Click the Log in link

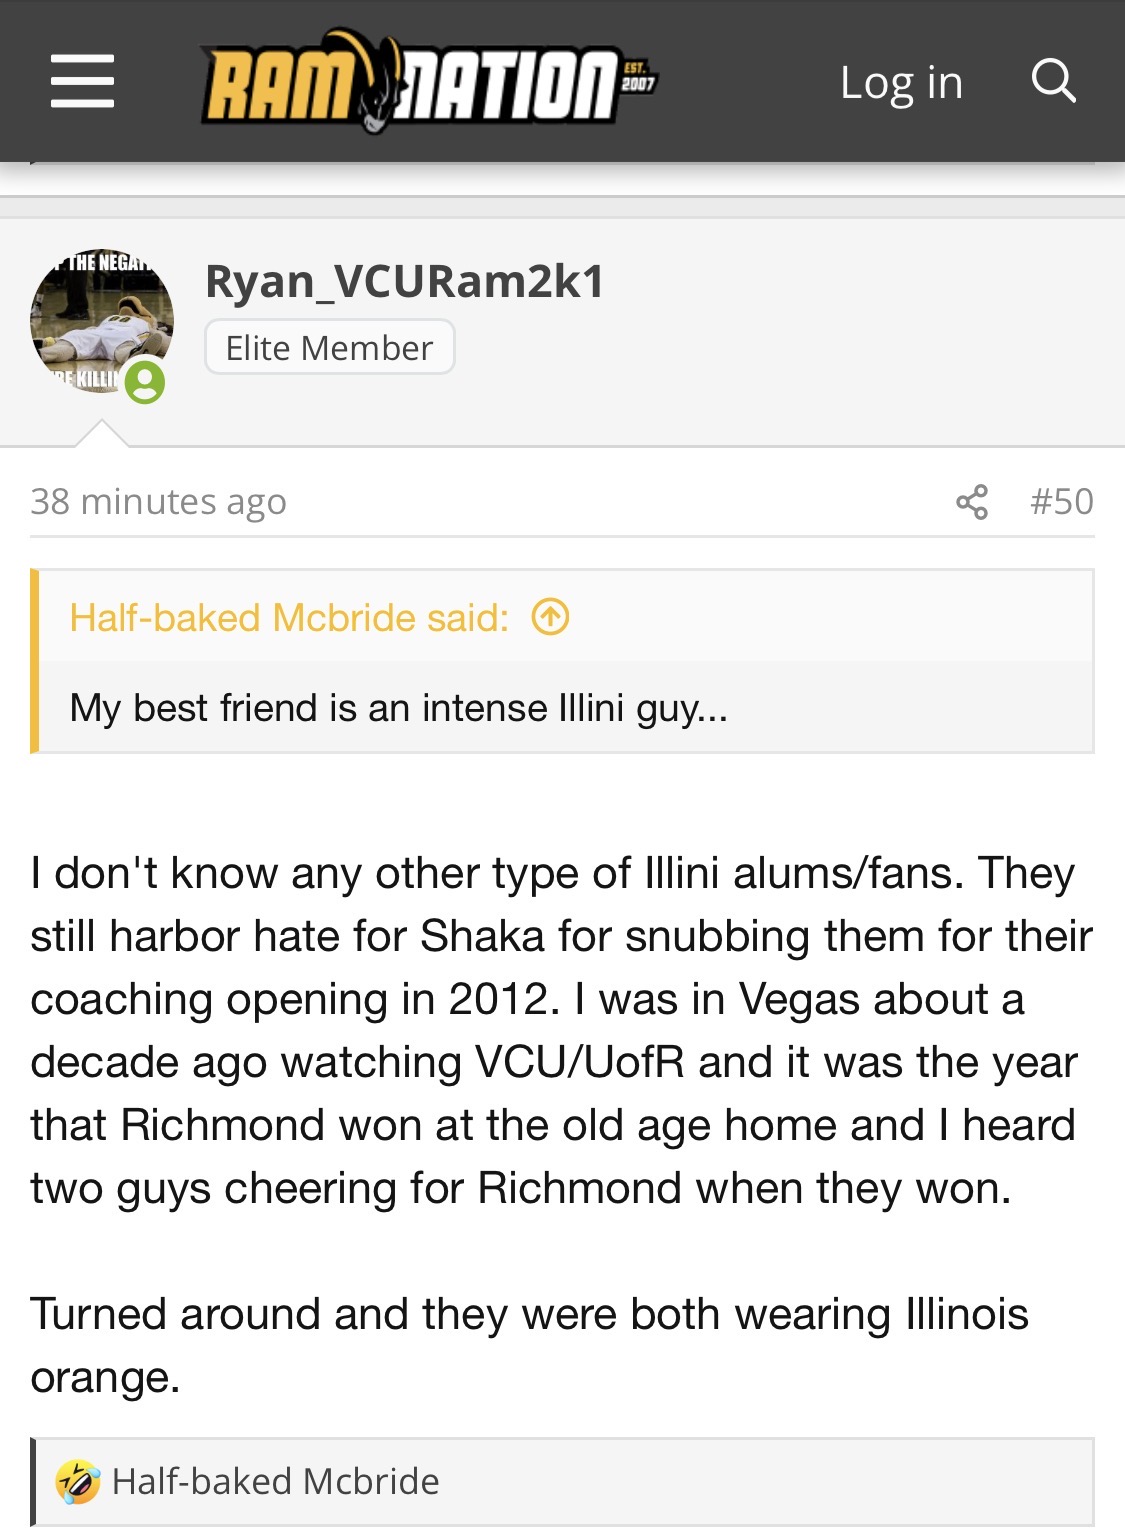coord(901,82)
